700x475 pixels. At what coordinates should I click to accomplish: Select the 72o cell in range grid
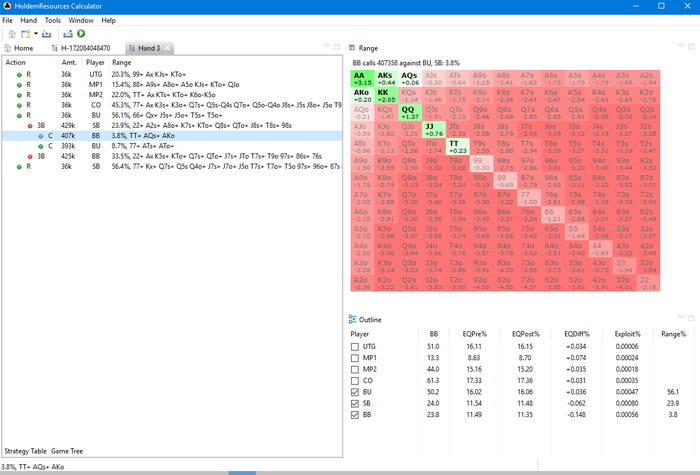click(x=529, y=283)
